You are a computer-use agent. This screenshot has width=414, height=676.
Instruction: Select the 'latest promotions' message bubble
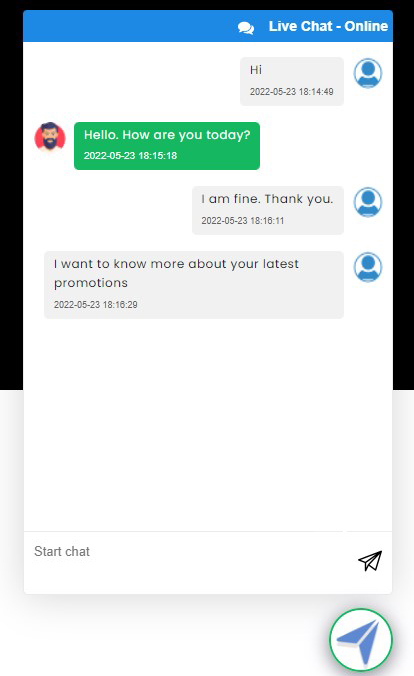[x=194, y=285]
